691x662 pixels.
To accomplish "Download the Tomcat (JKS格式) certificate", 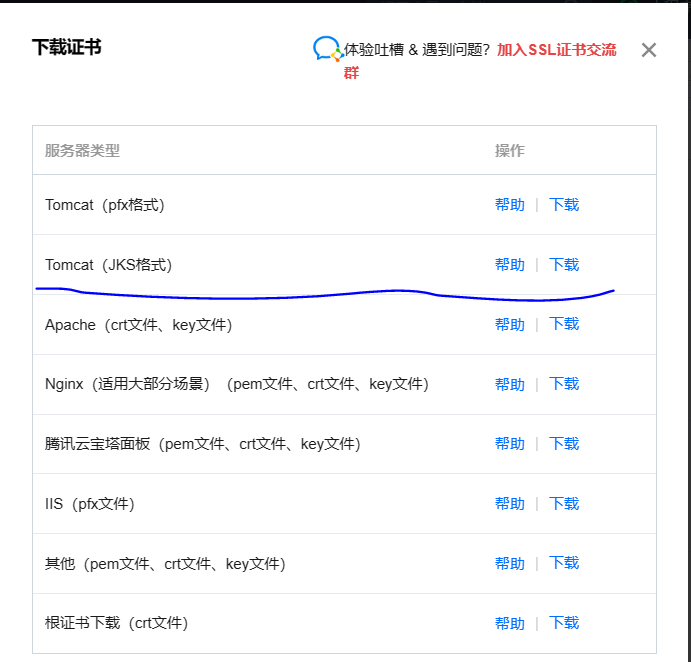I will 564,265.
